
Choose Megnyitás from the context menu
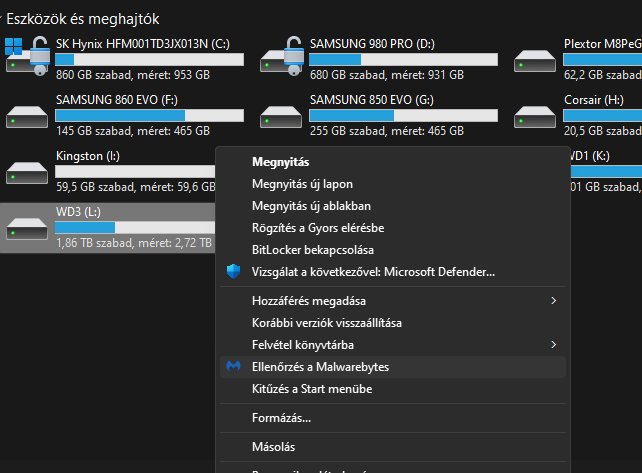(x=393, y=162)
